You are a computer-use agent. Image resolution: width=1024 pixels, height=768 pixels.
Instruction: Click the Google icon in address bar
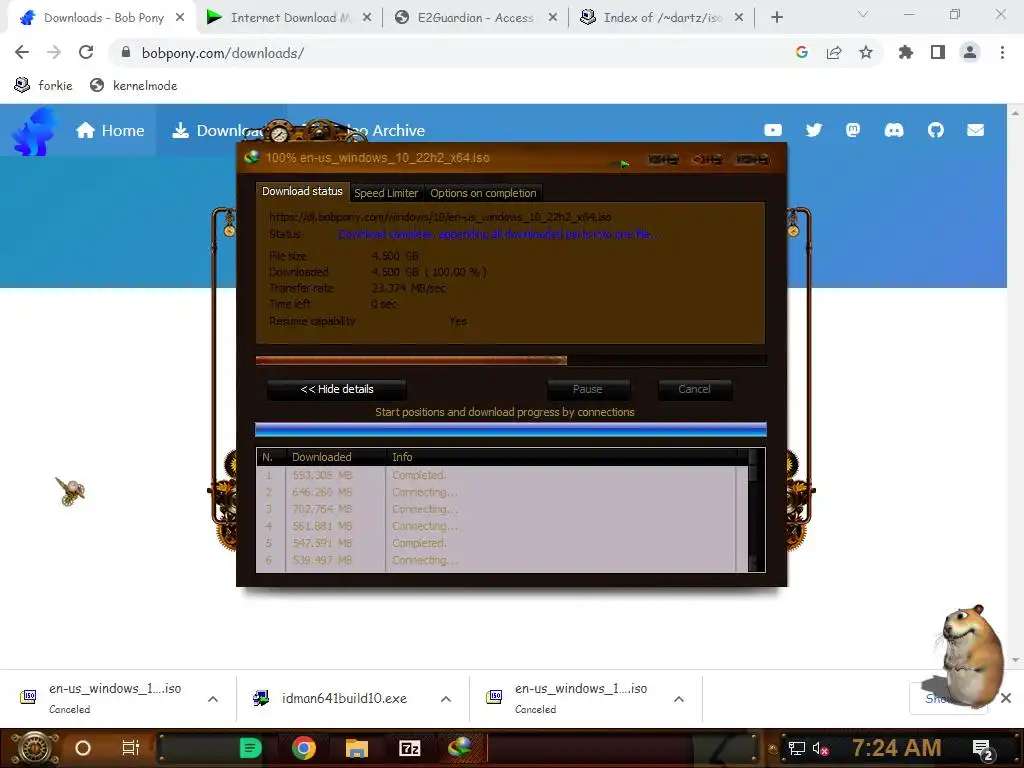pyautogui.click(x=801, y=52)
